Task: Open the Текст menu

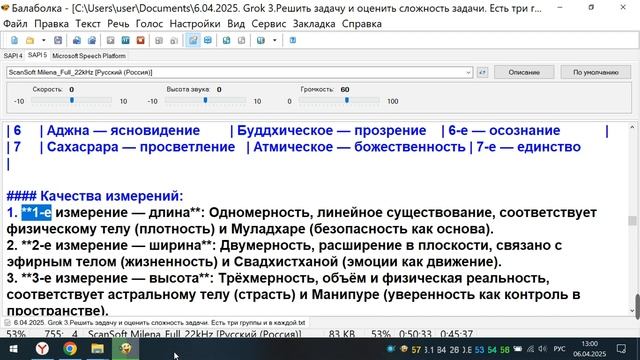Action: (x=88, y=24)
